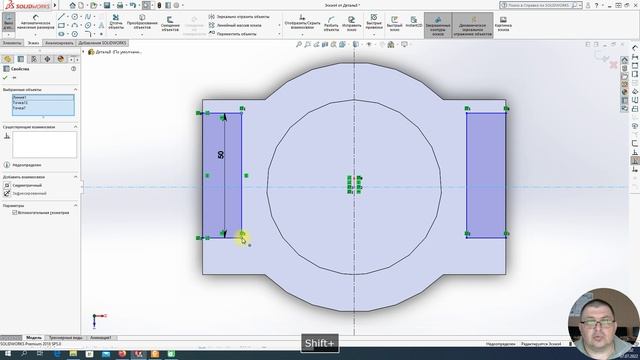Screen dimensions: 640x360
Task: Add the Fix relation
Action: click(x=25, y=193)
